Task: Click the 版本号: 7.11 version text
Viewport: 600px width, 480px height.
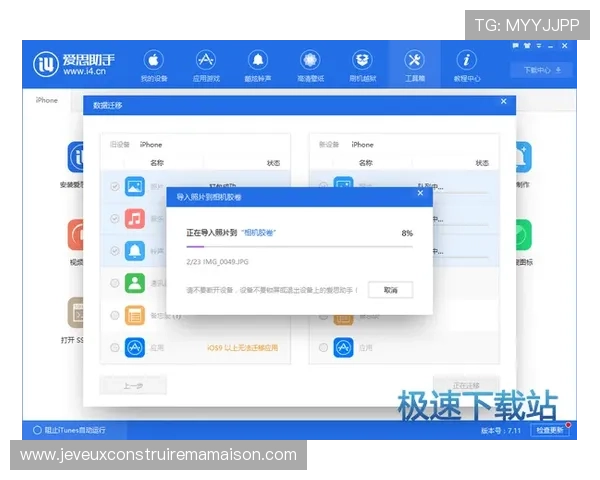Action: pos(501,431)
